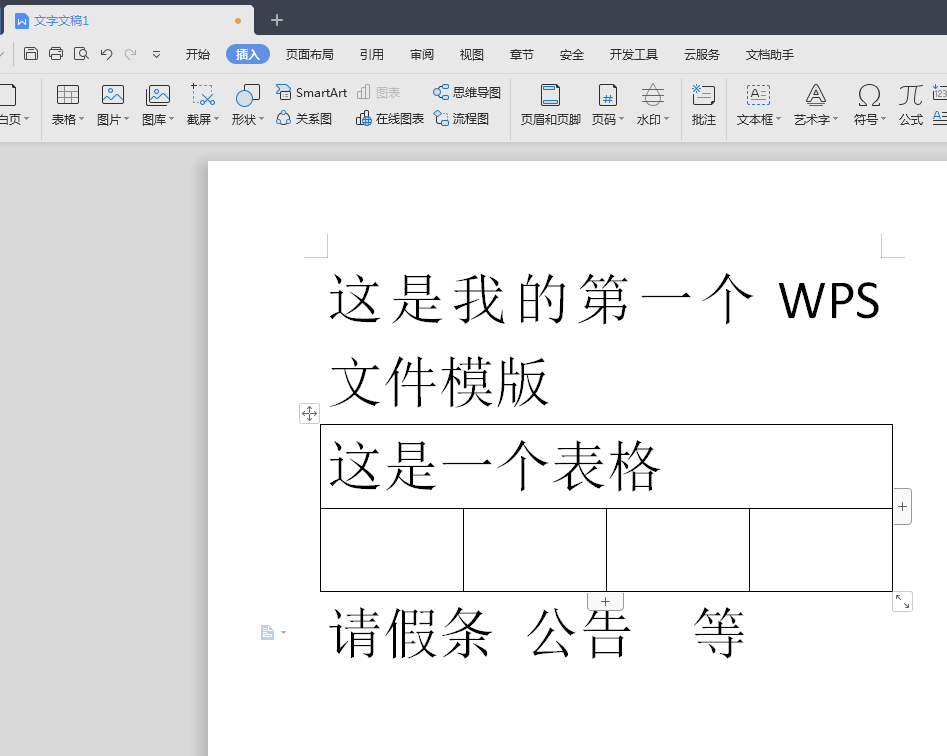The height and width of the screenshot is (756, 947).
Task: Add a column with table right plus button
Action: point(902,507)
